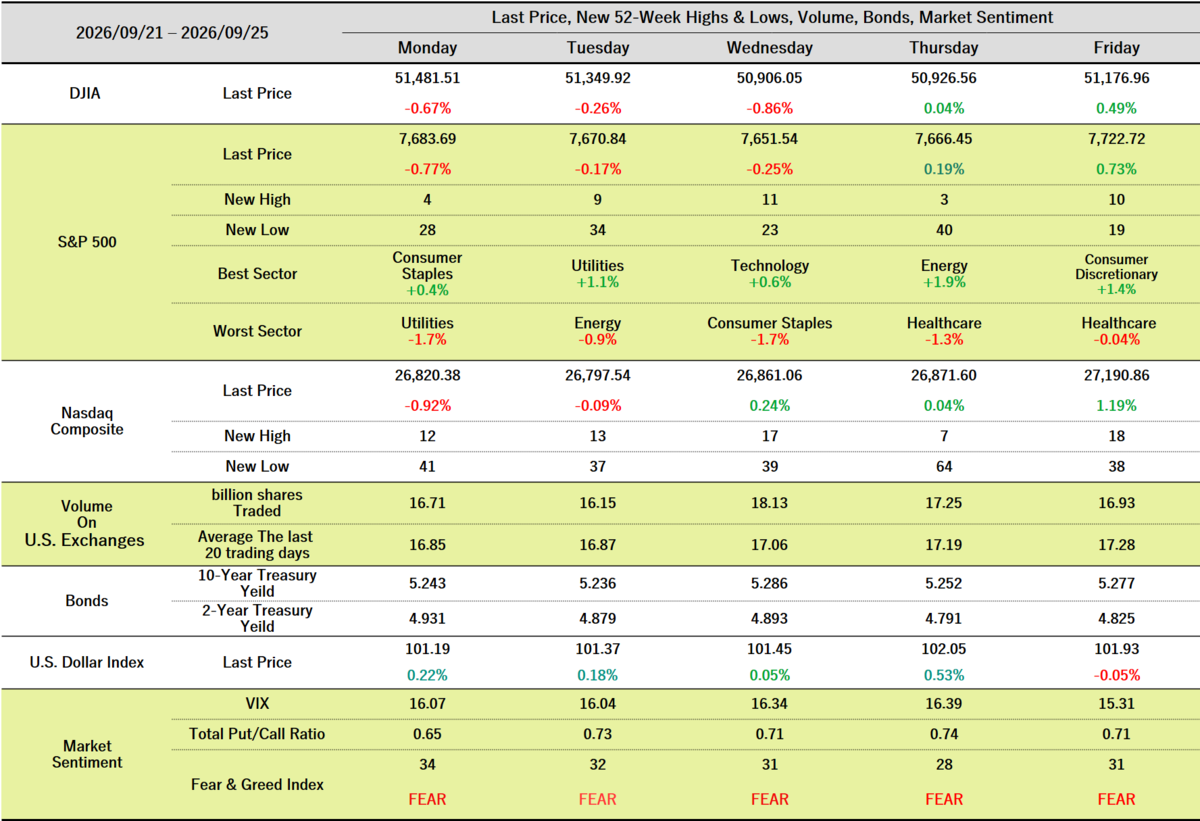This screenshot has width=1200, height=821.
Task: Select the DJIA Monday value 51,481.51
Action: click(x=427, y=77)
